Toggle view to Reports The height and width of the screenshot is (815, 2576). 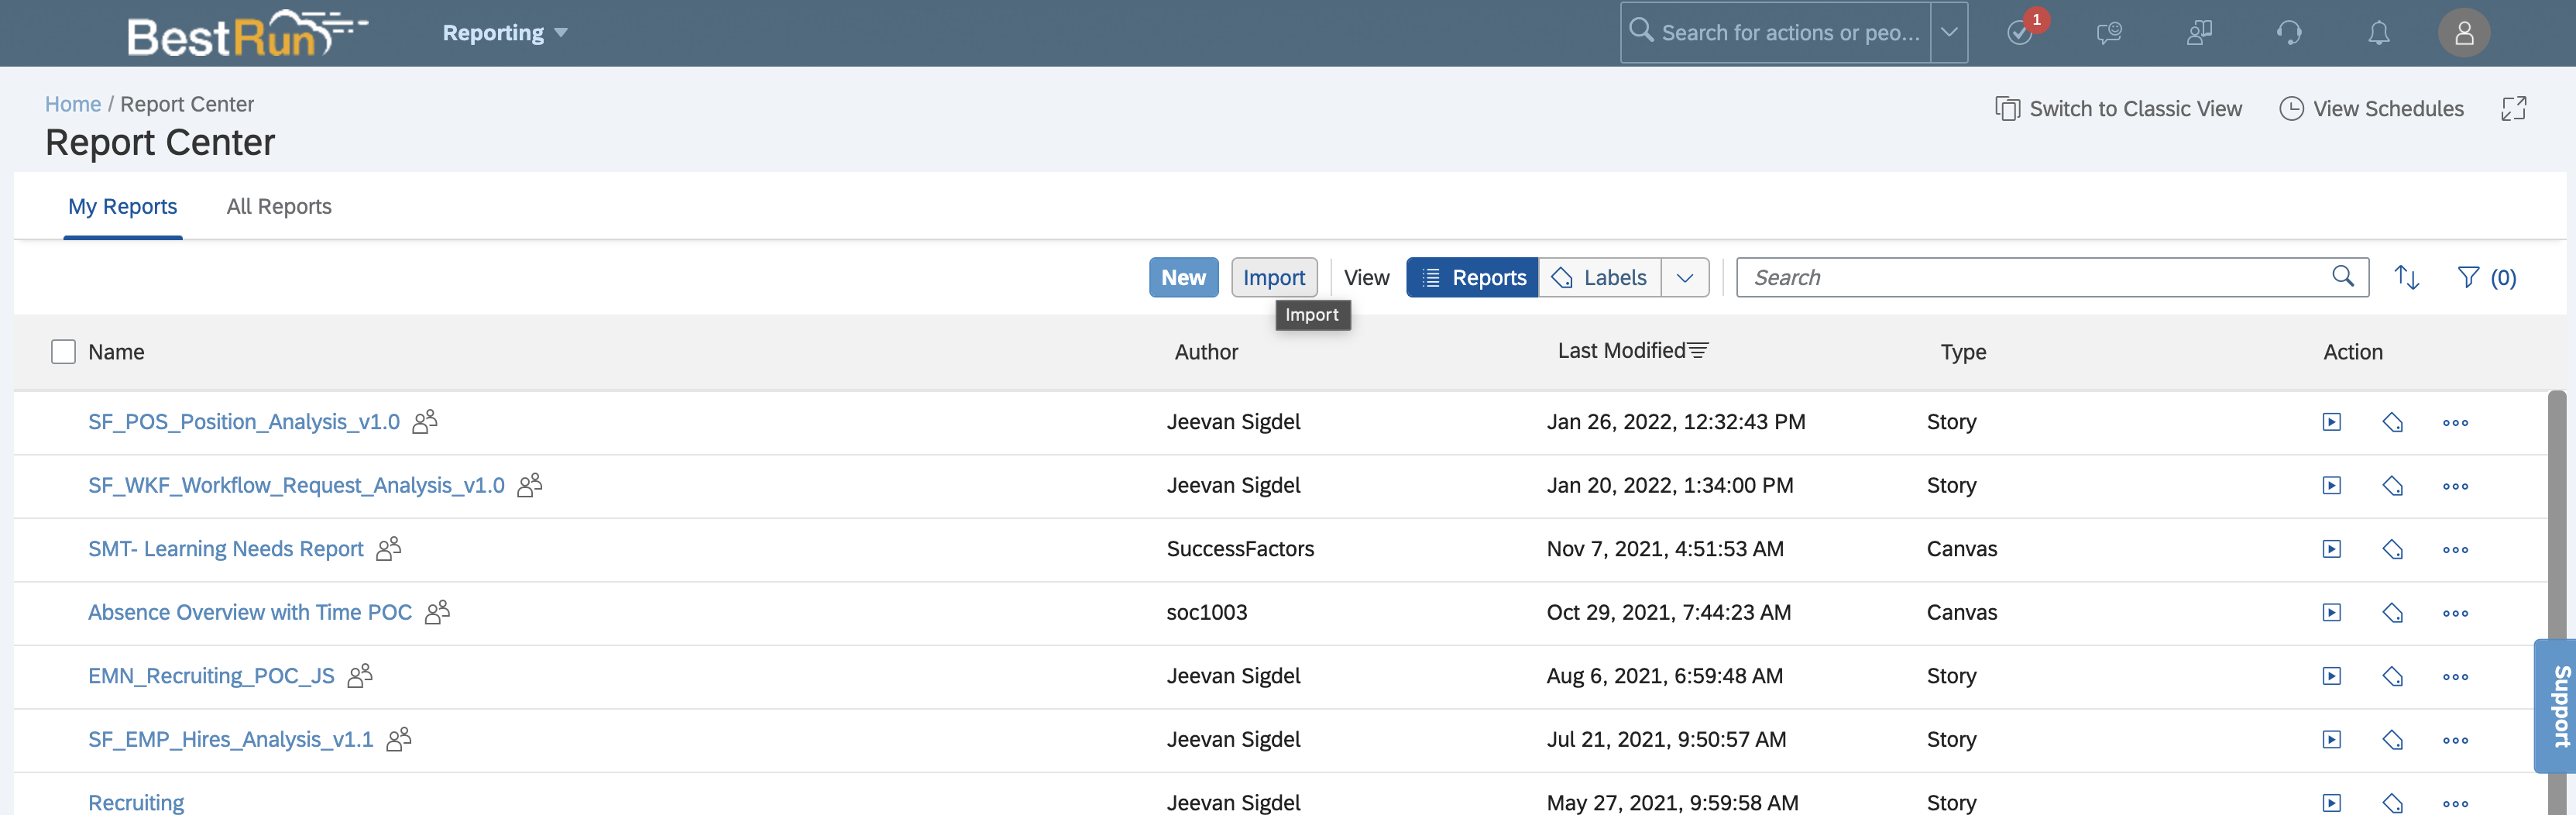pos(1472,277)
